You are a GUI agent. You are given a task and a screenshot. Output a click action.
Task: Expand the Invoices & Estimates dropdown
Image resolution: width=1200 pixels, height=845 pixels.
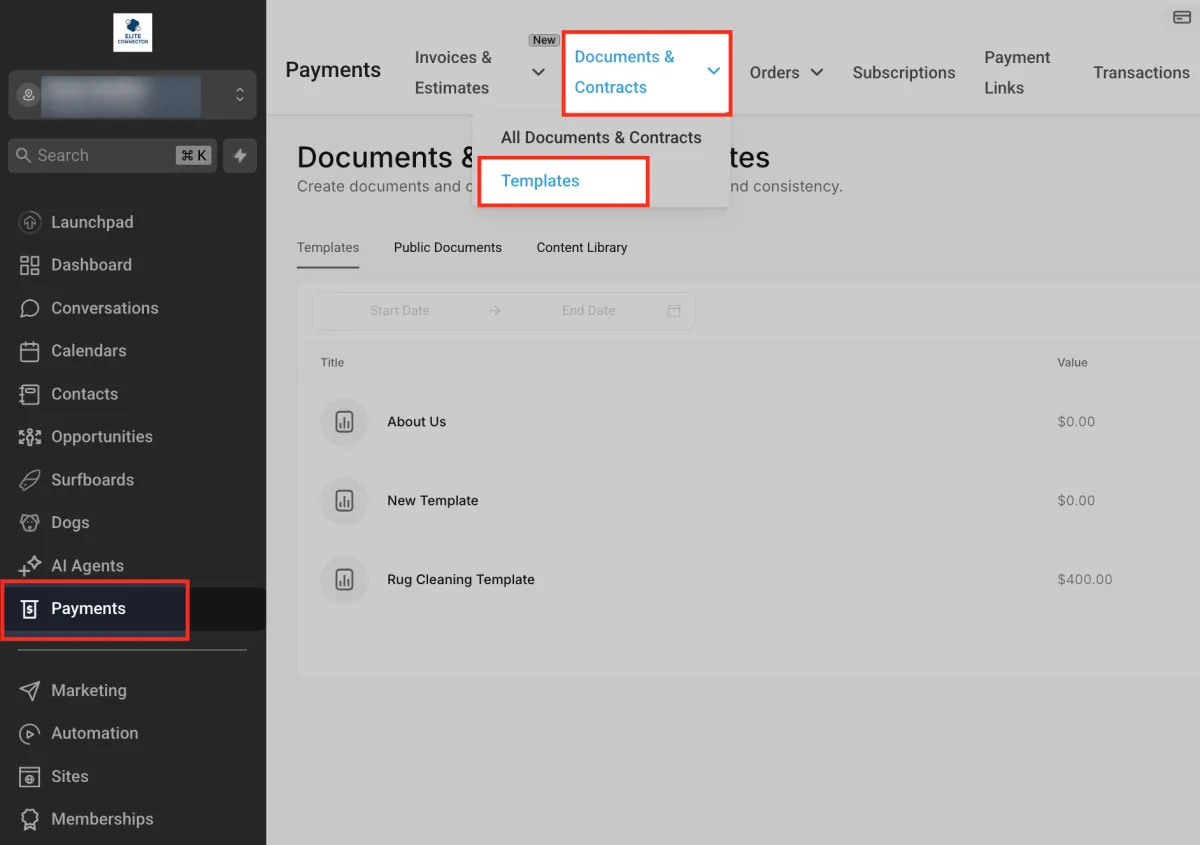point(538,72)
